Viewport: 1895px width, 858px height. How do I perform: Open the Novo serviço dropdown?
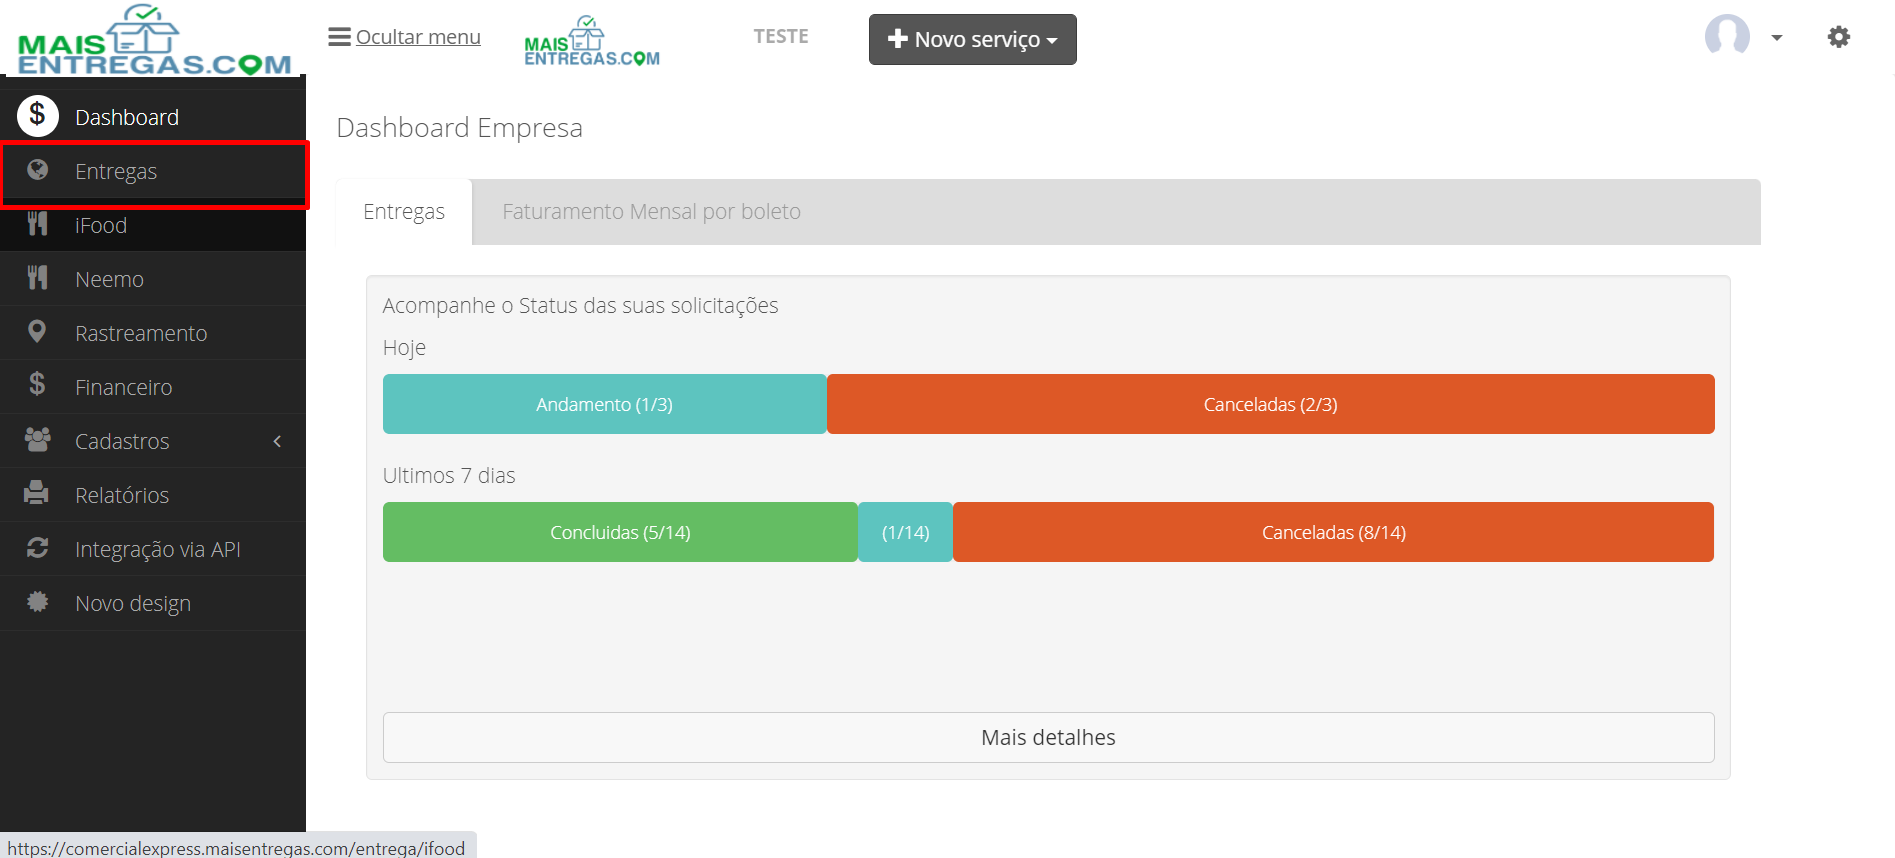[x=972, y=39]
